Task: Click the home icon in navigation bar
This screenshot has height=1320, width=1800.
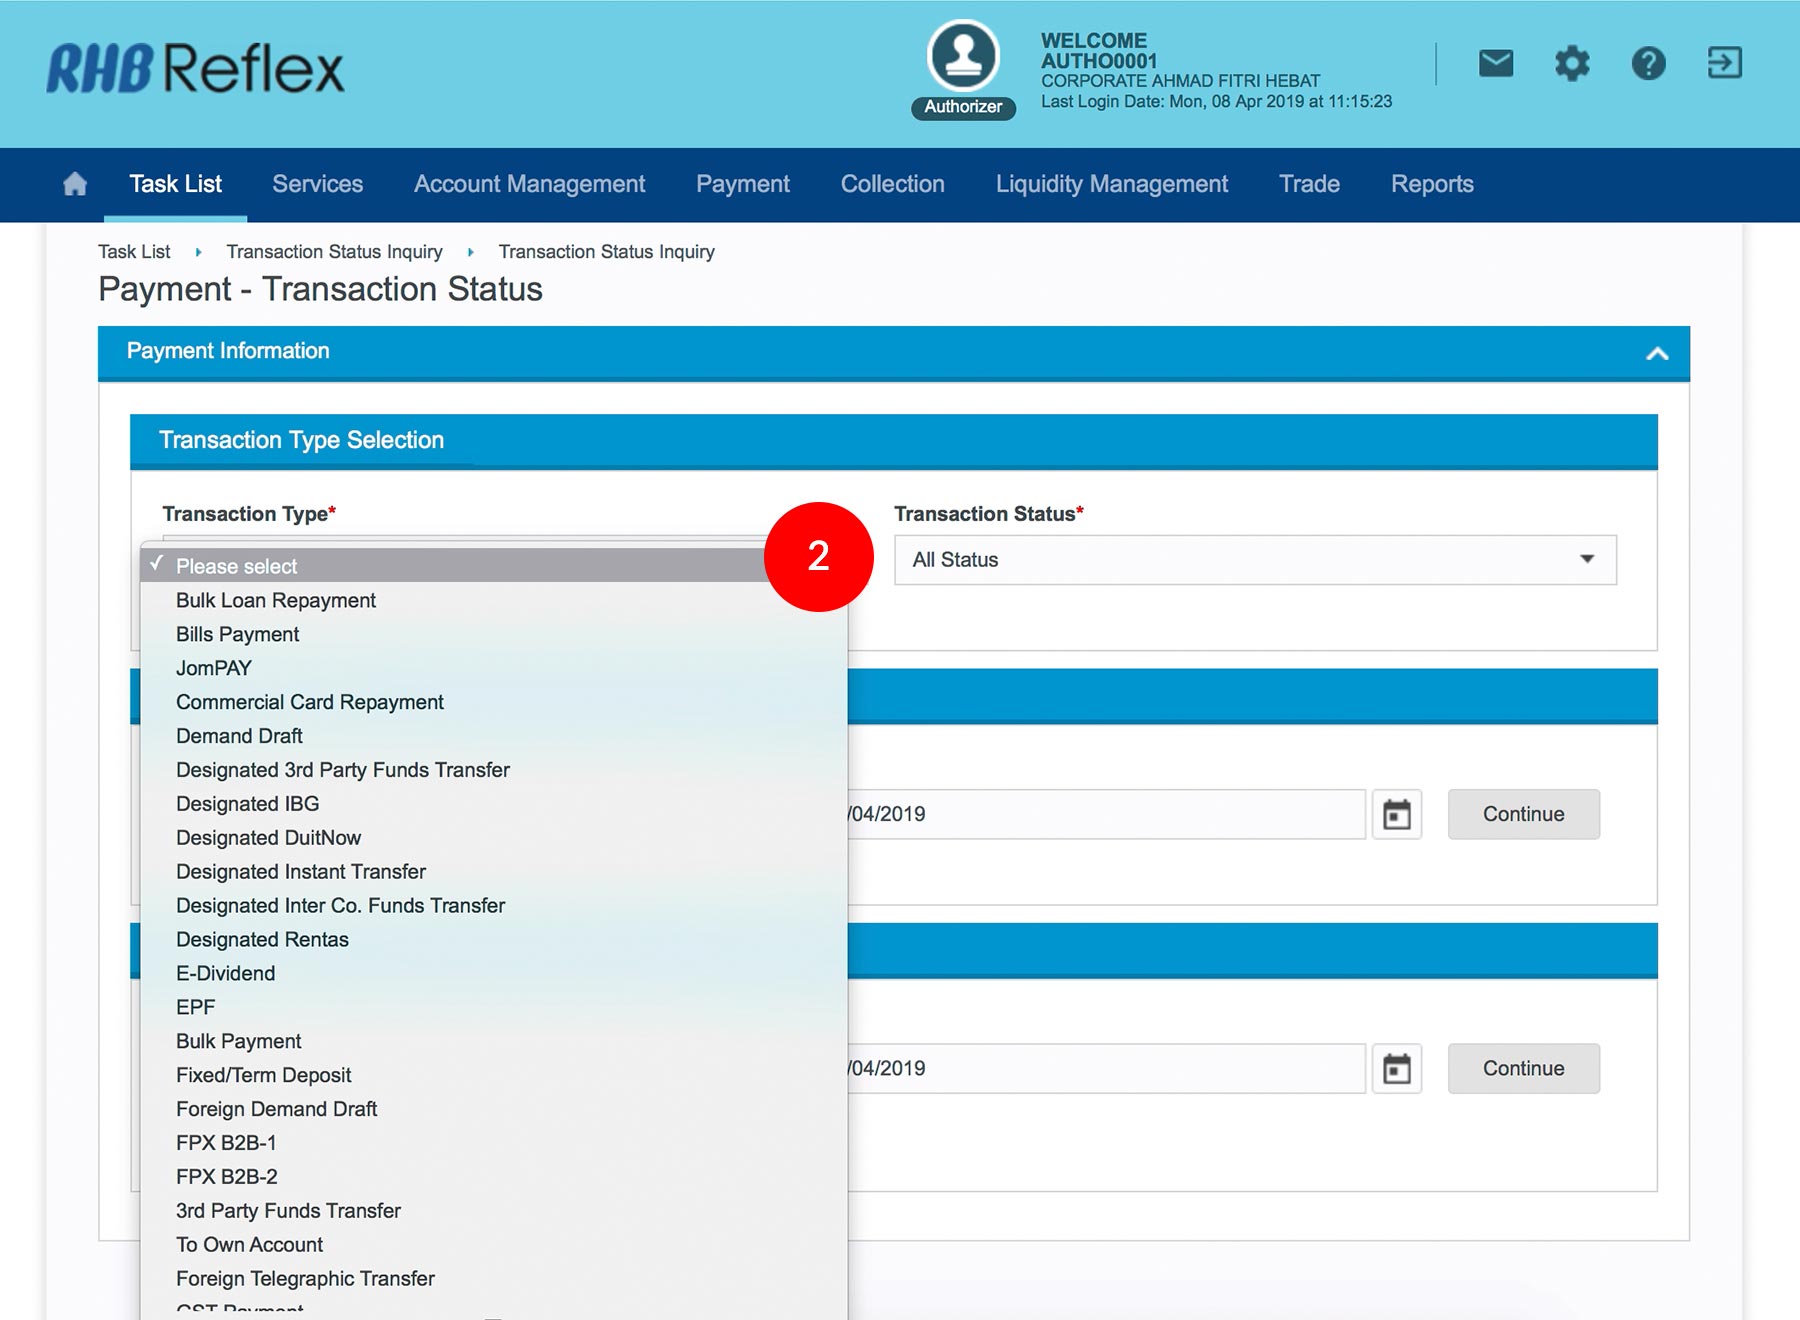Action: tap(75, 184)
